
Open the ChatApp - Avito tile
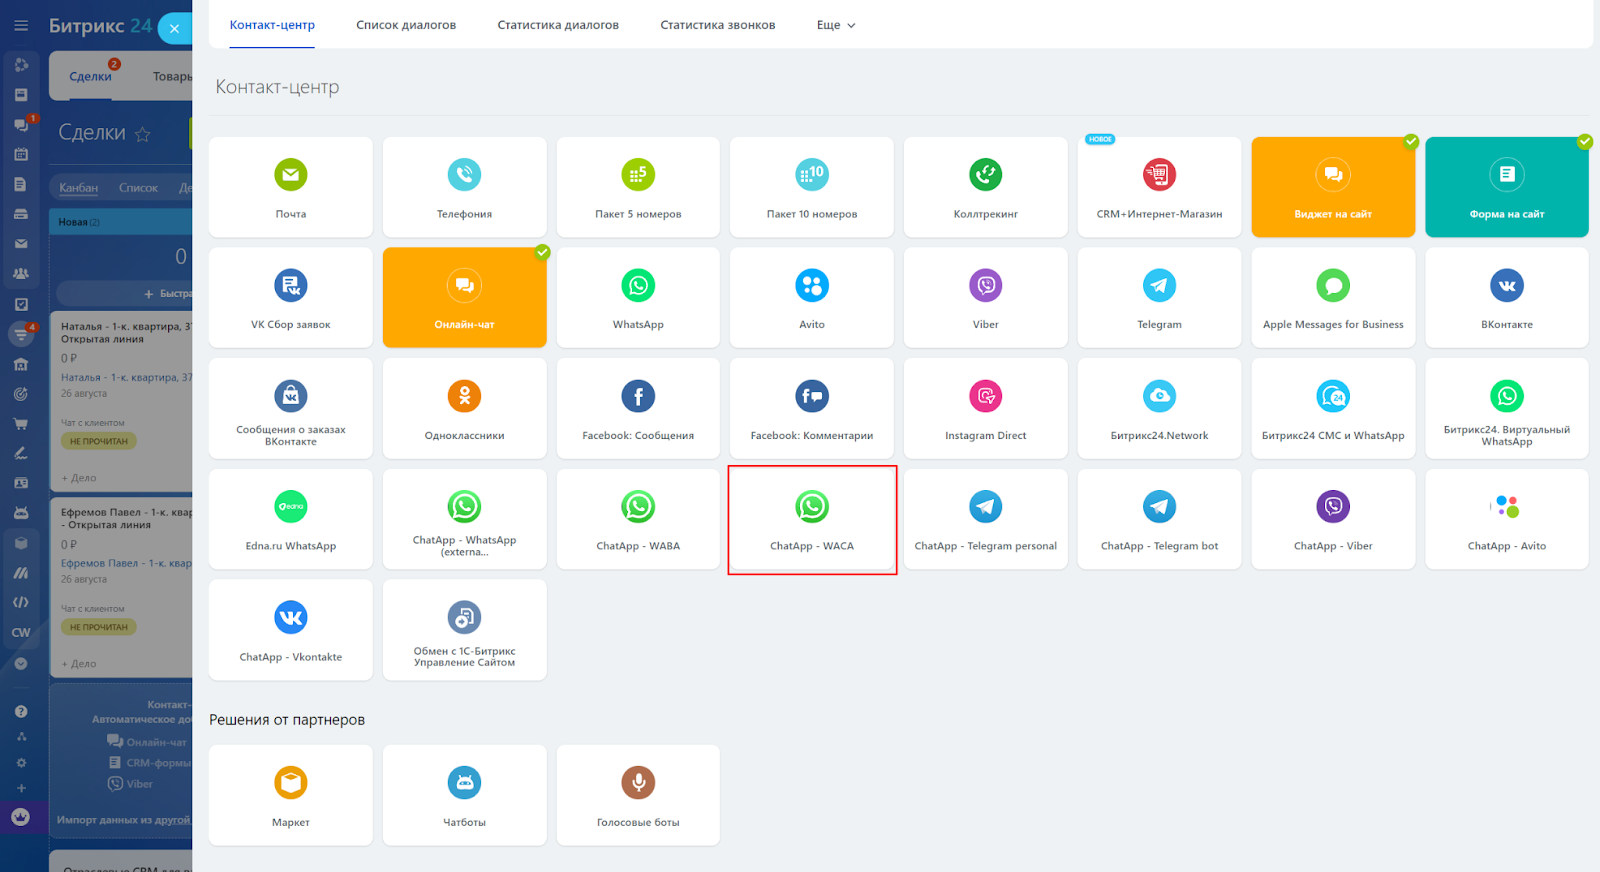click(x=1507, y=519)
